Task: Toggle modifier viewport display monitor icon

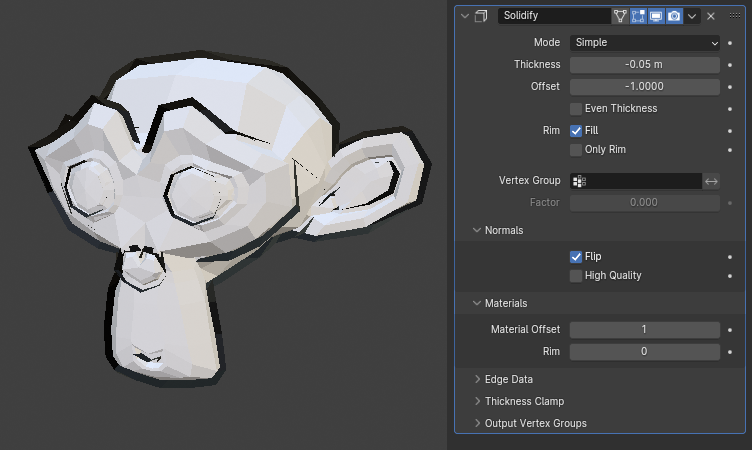Action: 656,16
